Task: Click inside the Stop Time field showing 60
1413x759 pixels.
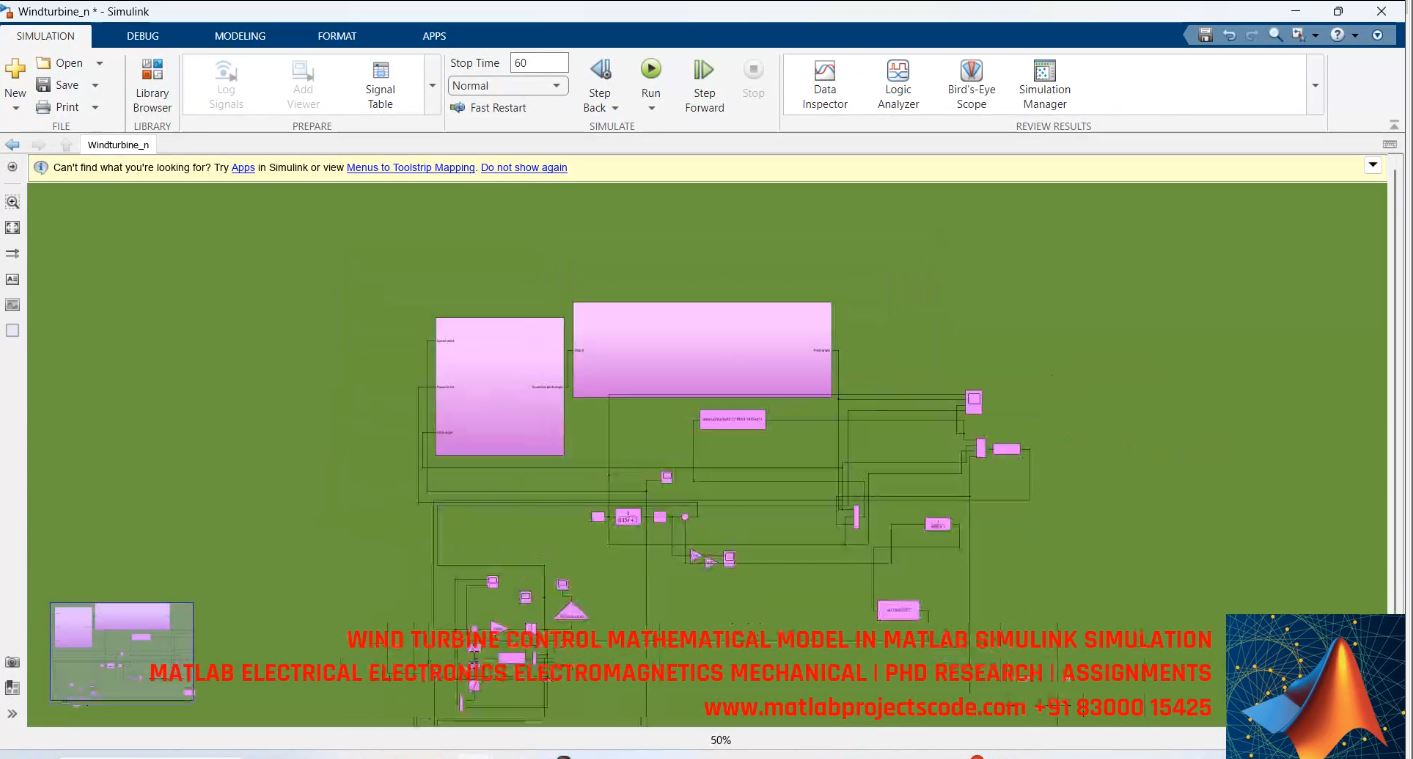Action: (538, 62)
